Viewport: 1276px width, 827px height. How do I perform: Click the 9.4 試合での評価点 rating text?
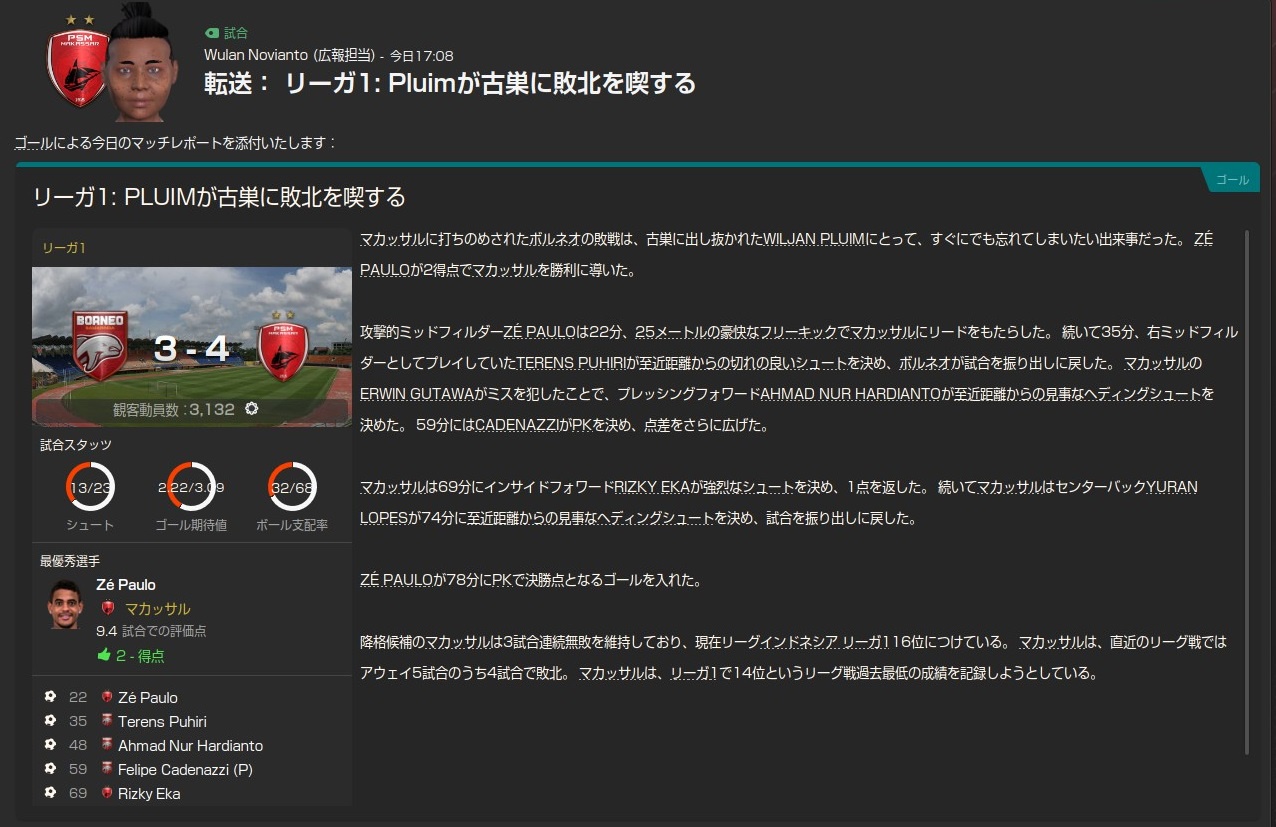(x=151, y=632)
